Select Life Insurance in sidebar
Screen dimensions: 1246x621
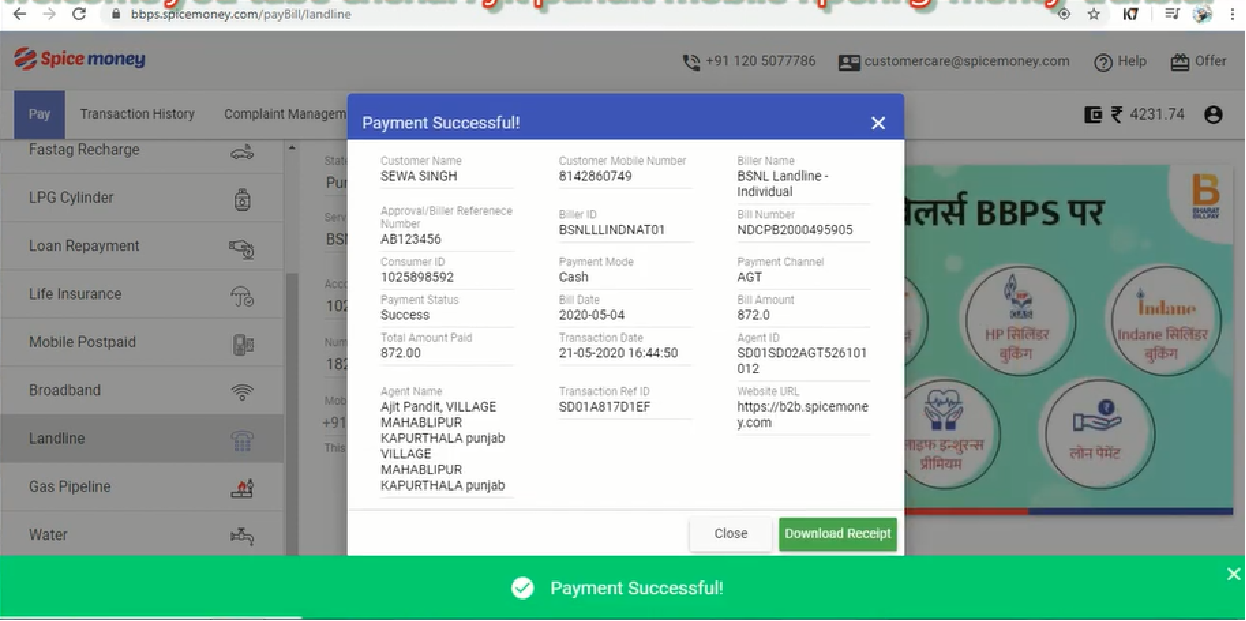[x=142, y=294]
